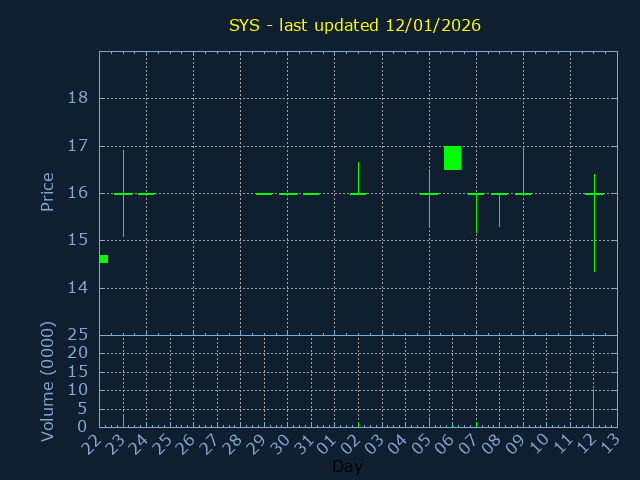This screenshot has height=480, width=640.
Task: Click the day 07 candlestick
Action: point(476,210)
